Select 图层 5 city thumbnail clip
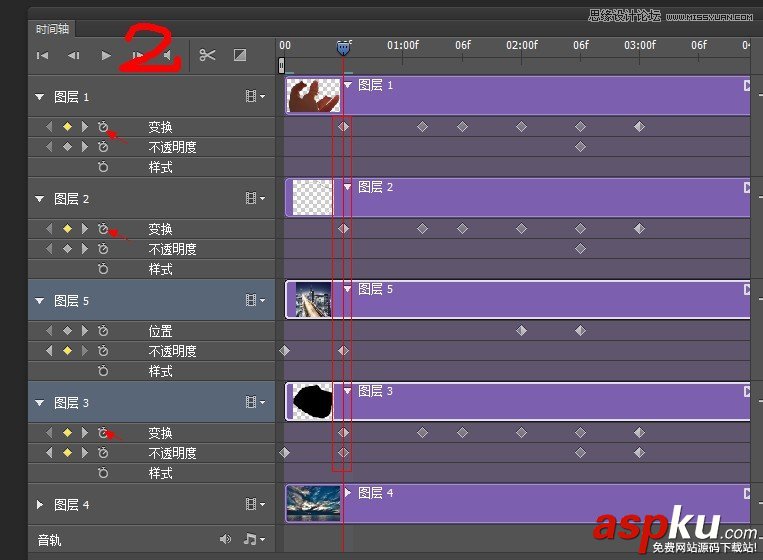763x560 pixels. click(x=313, y=300)
